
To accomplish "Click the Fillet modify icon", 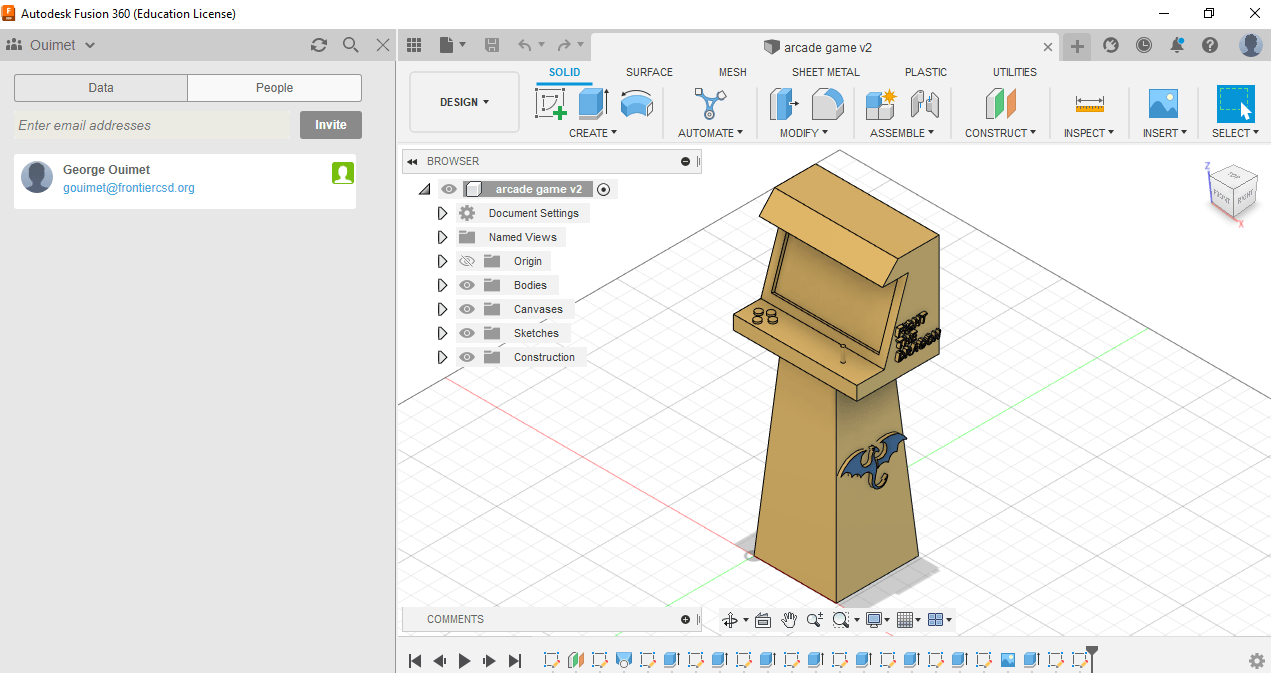I will 827,104.
